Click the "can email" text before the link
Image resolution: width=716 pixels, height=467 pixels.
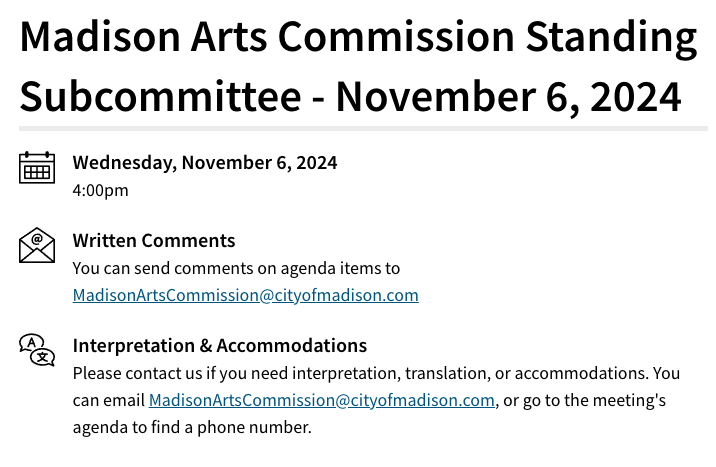coord(109,400)
